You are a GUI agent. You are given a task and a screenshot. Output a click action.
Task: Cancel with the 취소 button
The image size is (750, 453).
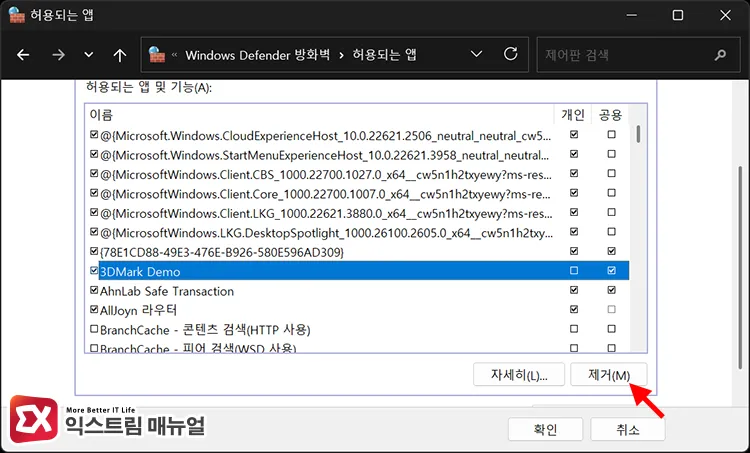(x=628, y=429)
